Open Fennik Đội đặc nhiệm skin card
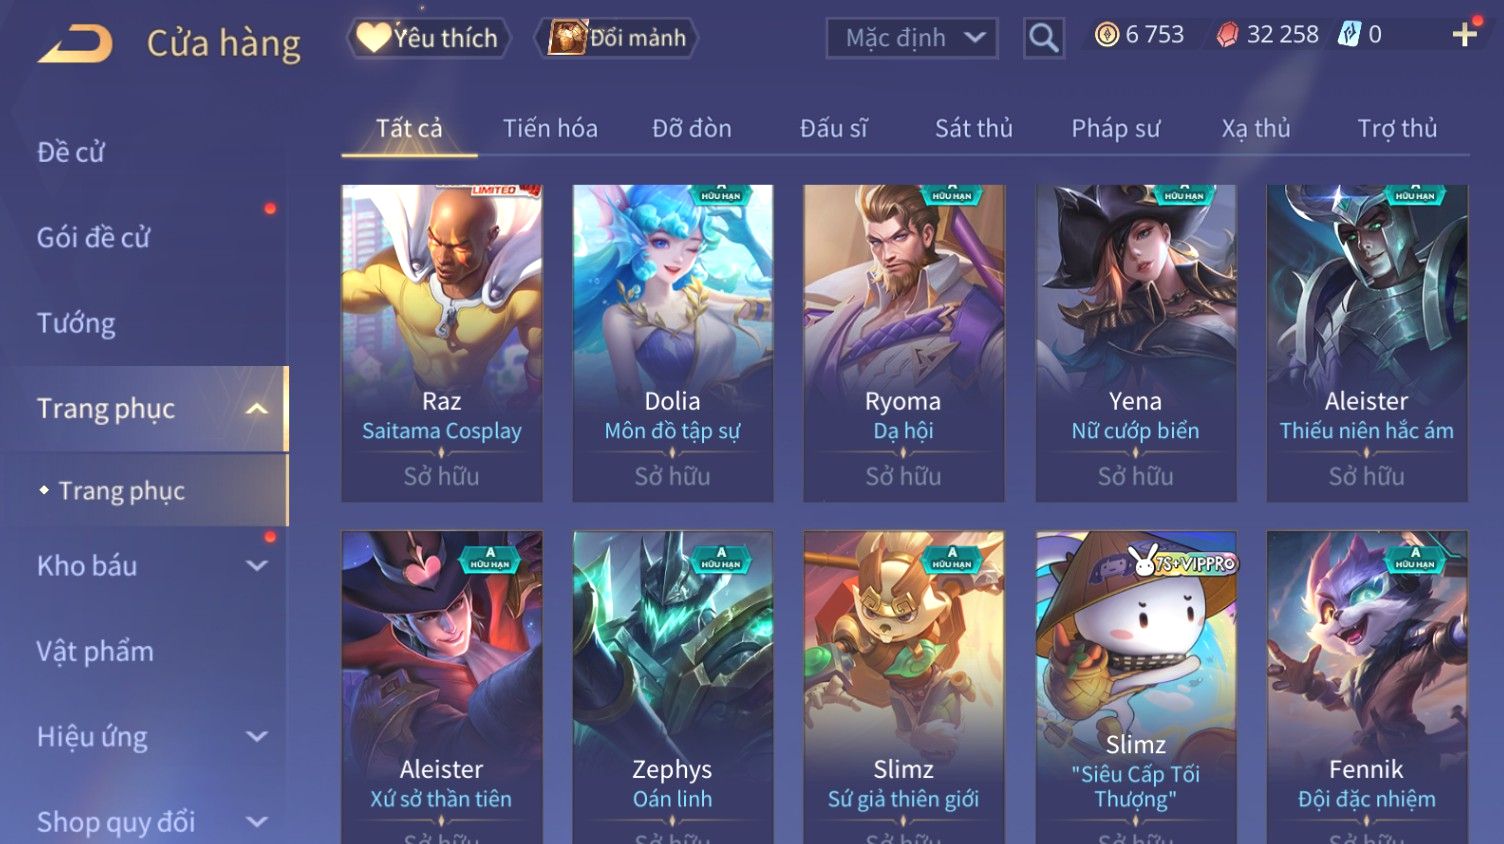This screenshot has width=1504, height=844. [x=1367, y=687]
